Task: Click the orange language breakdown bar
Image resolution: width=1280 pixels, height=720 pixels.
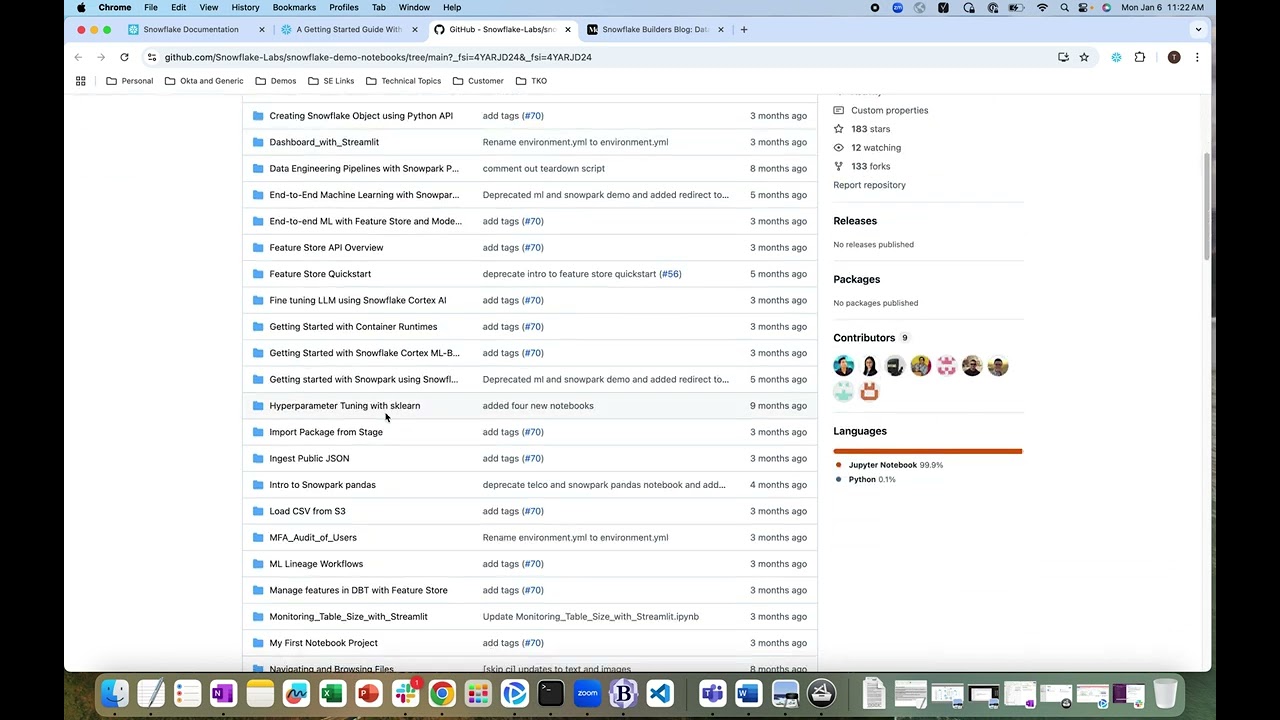Action: [x=928, y=451]
